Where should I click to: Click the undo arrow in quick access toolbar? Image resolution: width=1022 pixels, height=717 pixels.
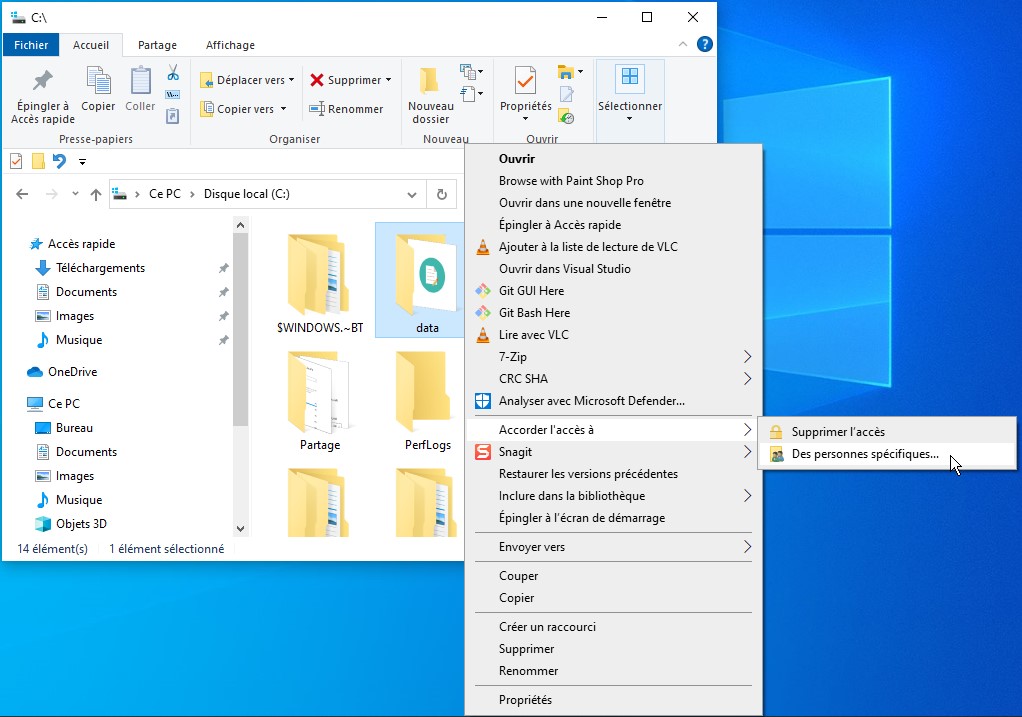pos(59,161)
